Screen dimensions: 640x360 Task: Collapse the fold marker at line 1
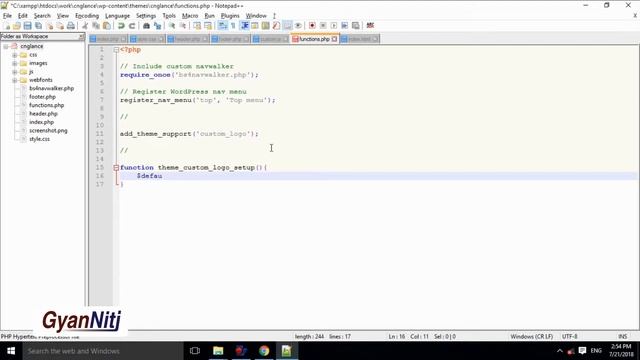point(116,50)
